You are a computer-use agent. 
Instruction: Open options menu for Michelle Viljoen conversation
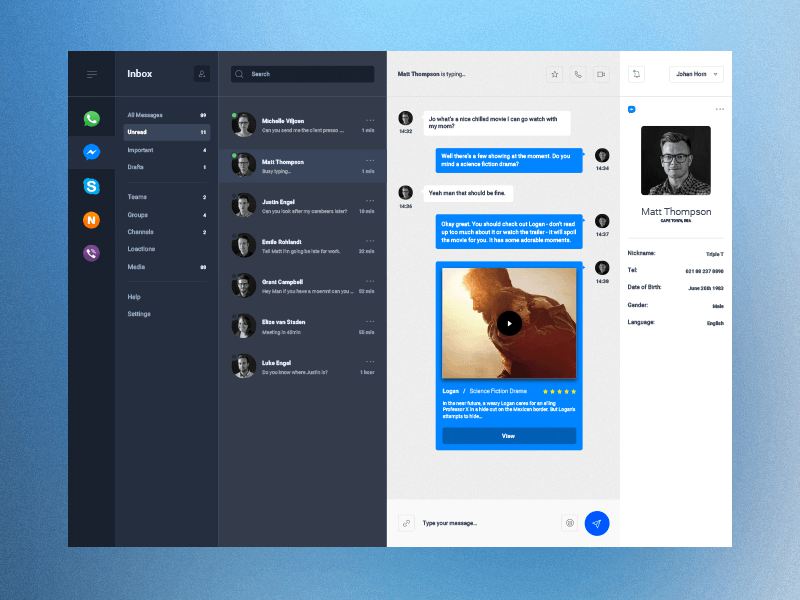point(370,120)
